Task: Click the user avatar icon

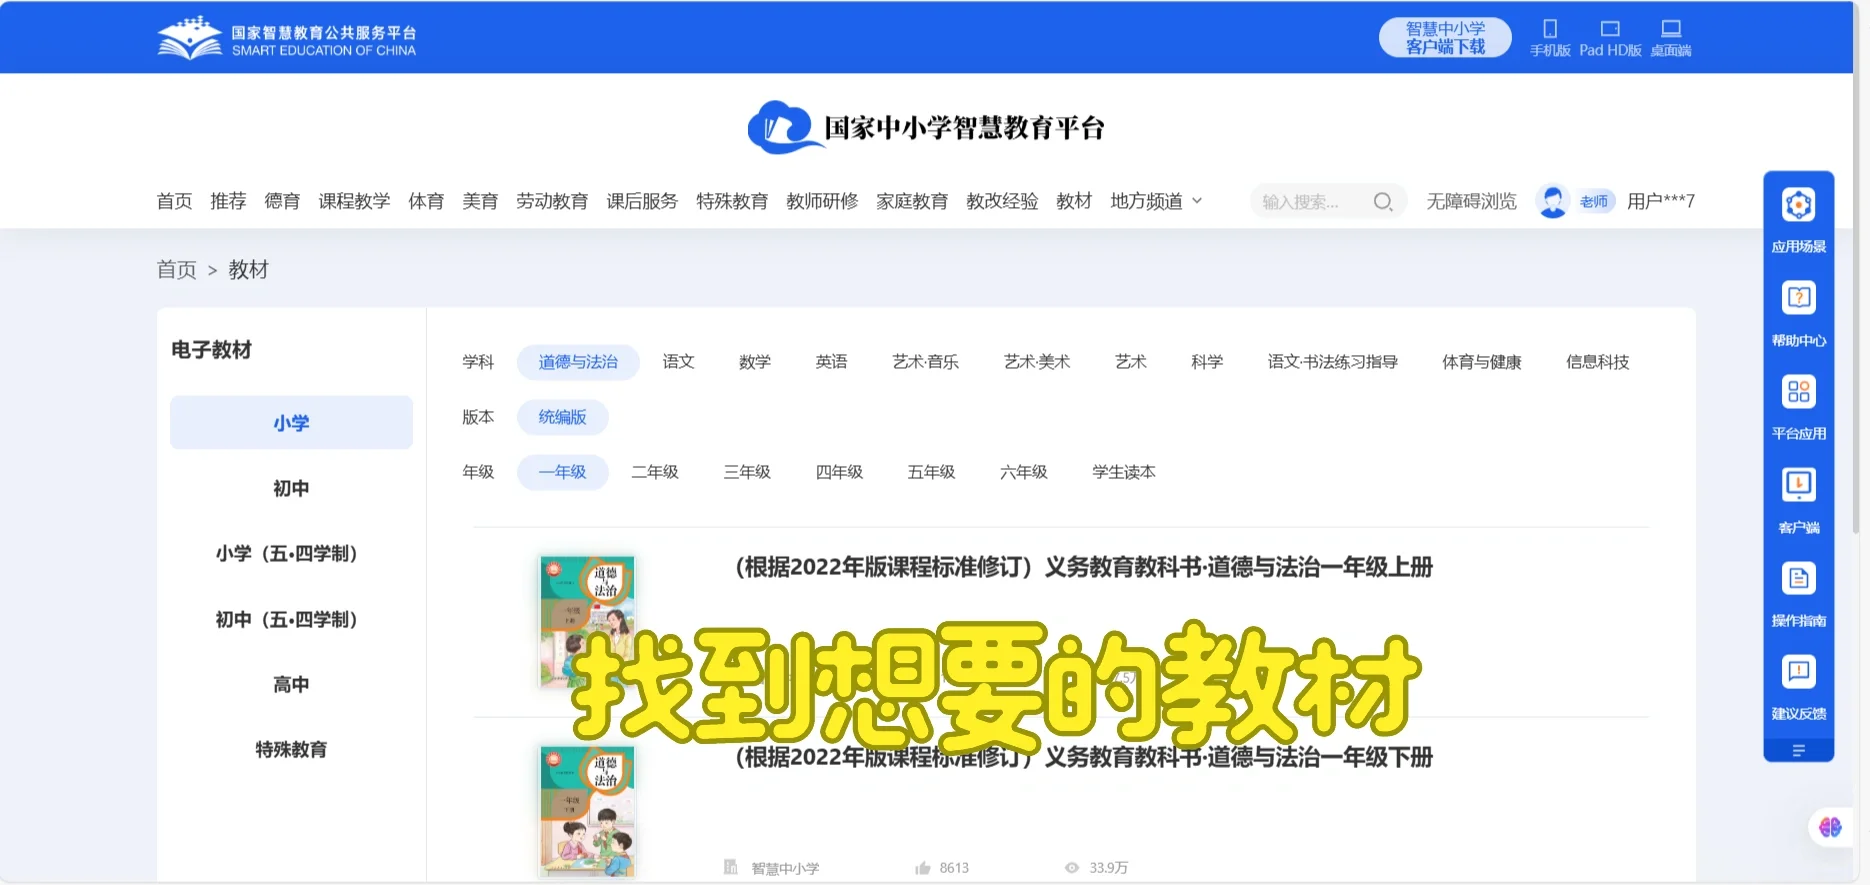Action: (1552, 202)
